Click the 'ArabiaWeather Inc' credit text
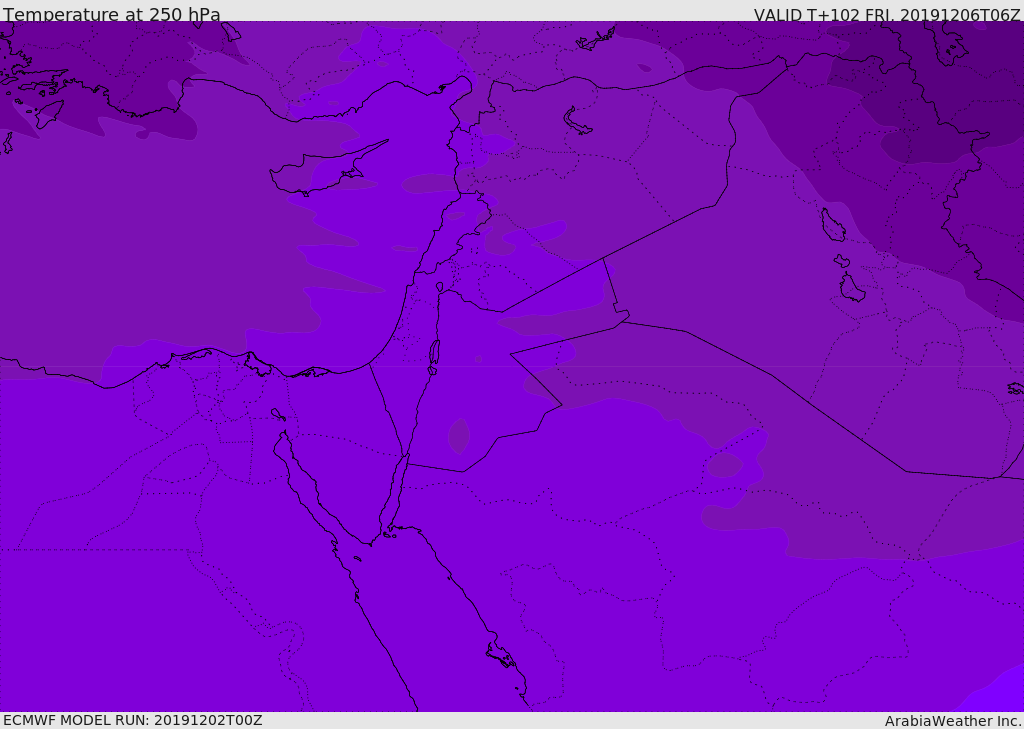1024x729 pixels. click(953, 721)
